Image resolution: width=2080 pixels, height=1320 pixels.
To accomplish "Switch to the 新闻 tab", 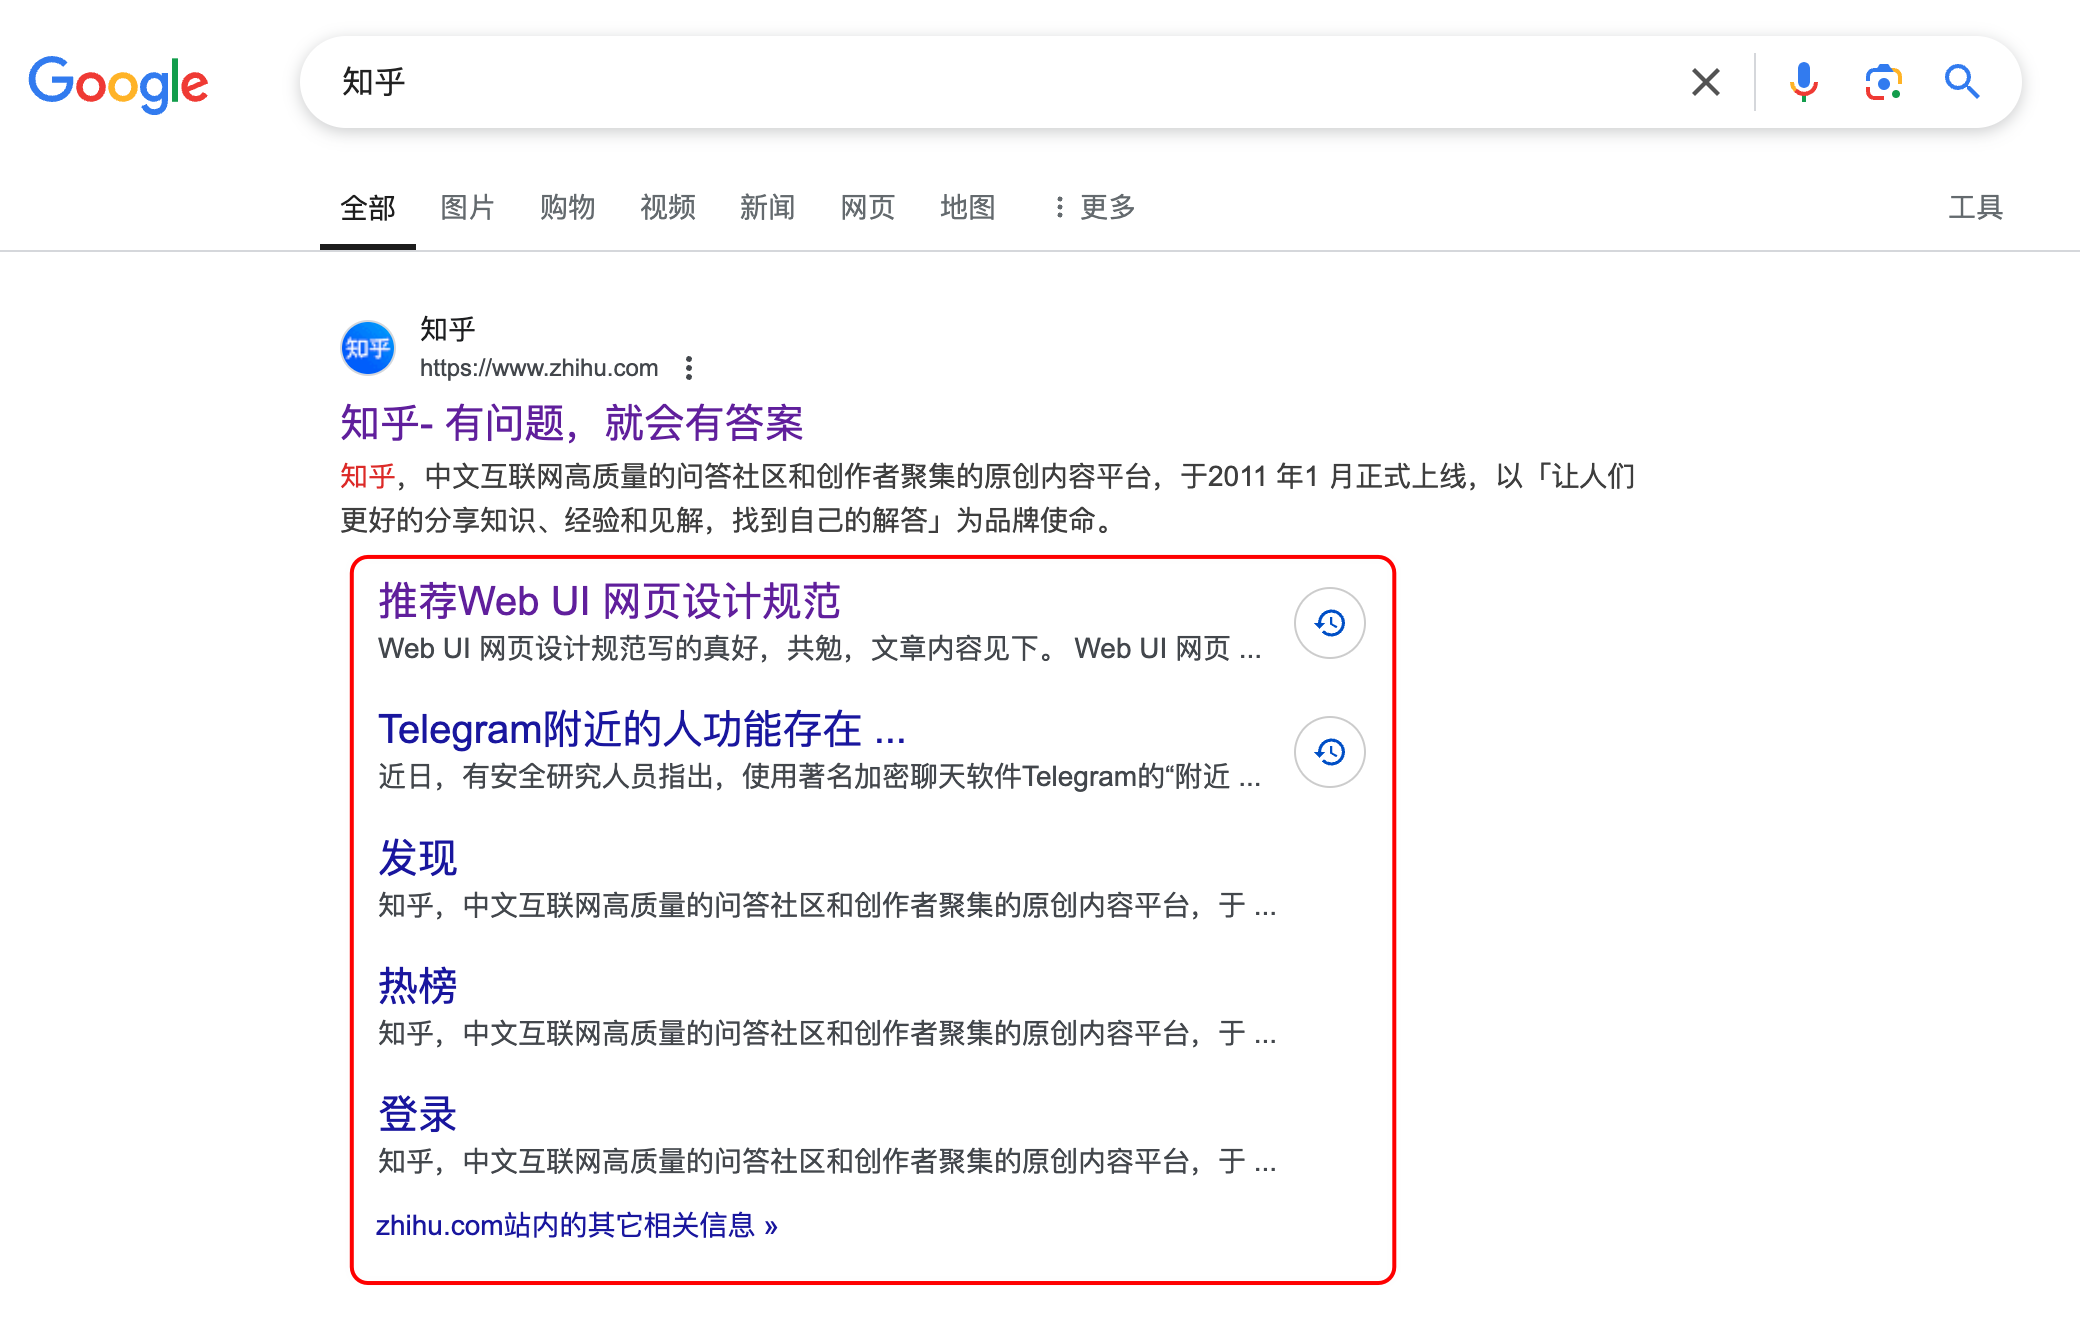I will pyautogui.click(x=768, y=207).
